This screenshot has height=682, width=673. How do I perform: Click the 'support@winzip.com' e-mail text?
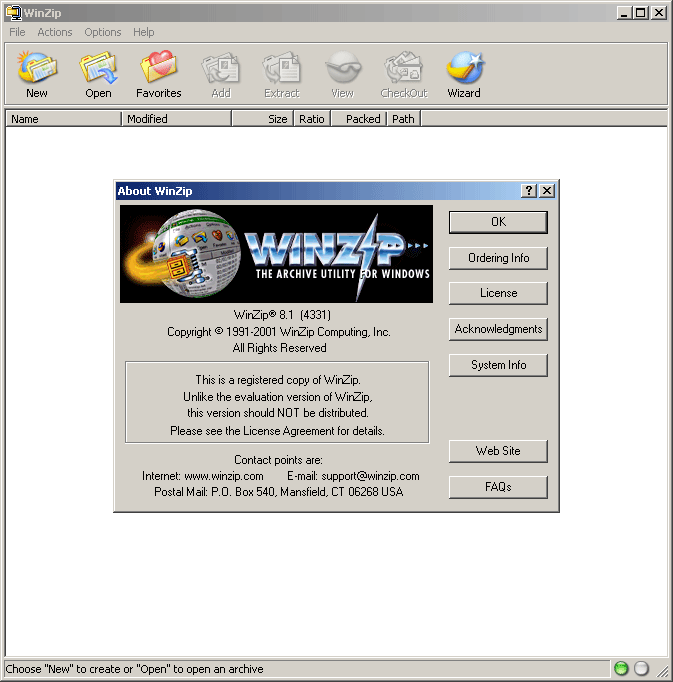click(370, 476)
